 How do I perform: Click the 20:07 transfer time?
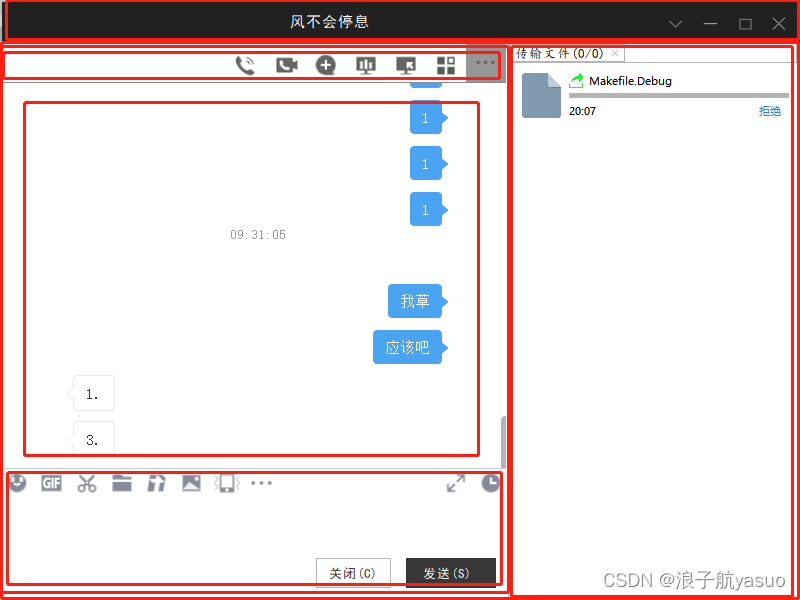[x=582, y=111]
